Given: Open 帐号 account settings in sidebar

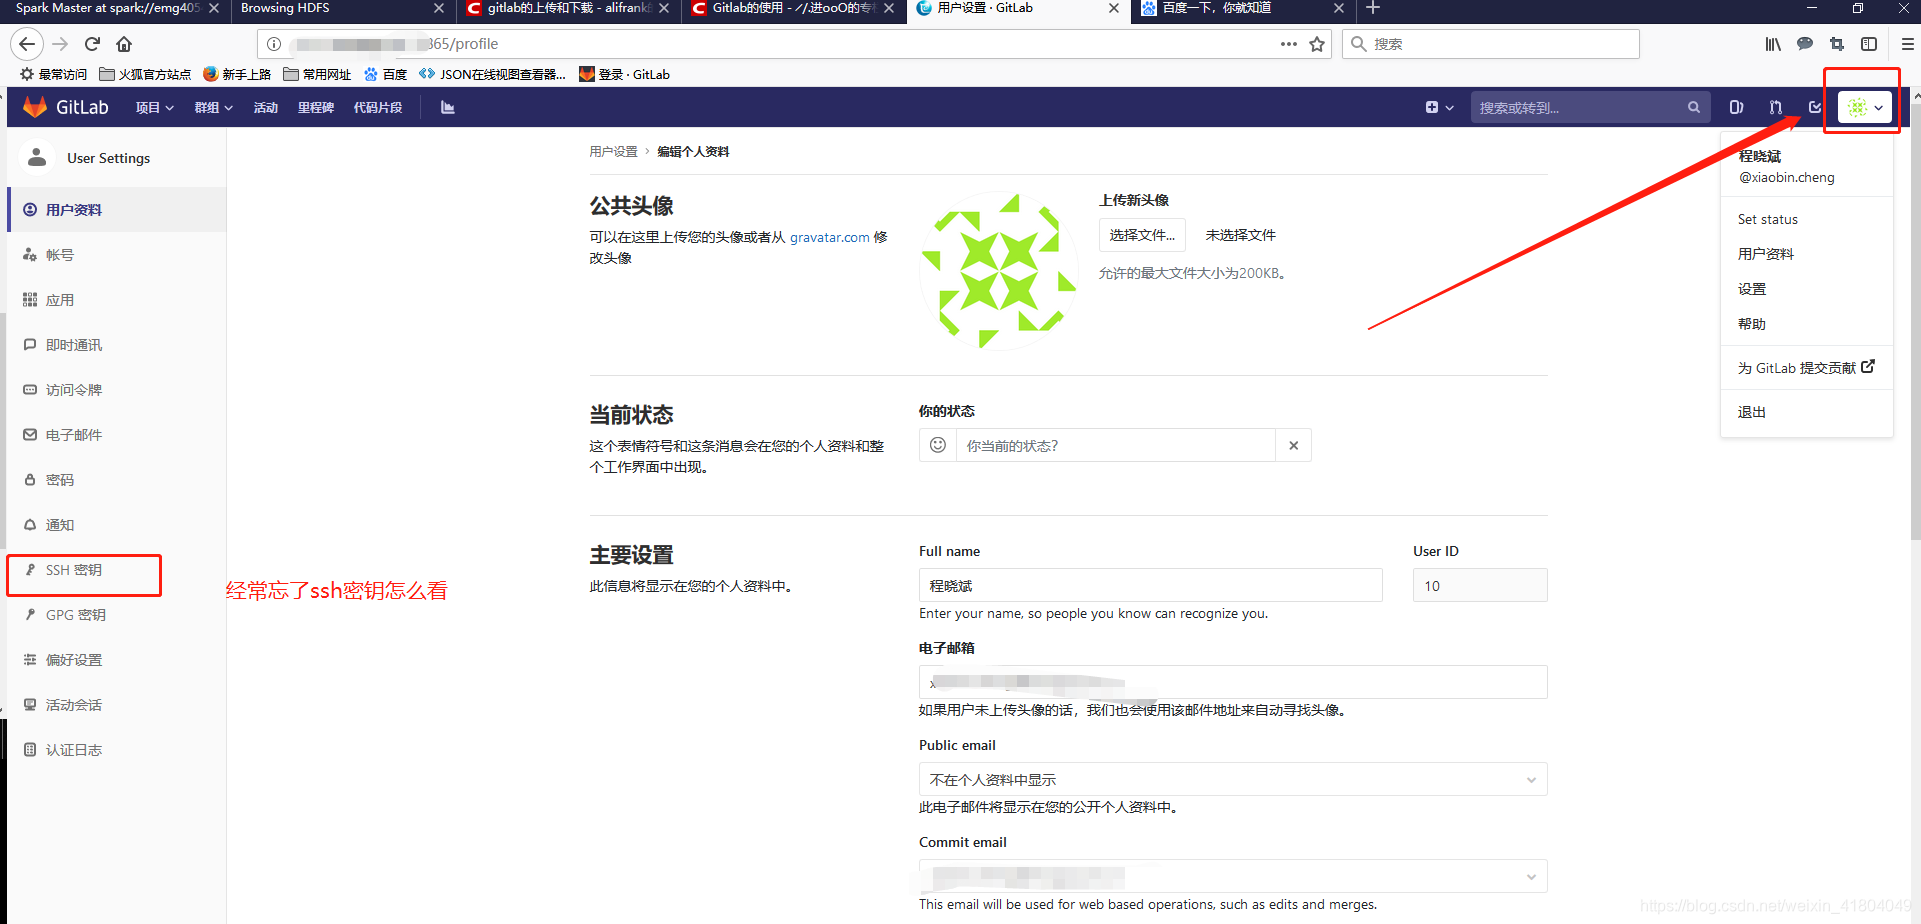Looking at the screenshot, I should coord(117,255).
